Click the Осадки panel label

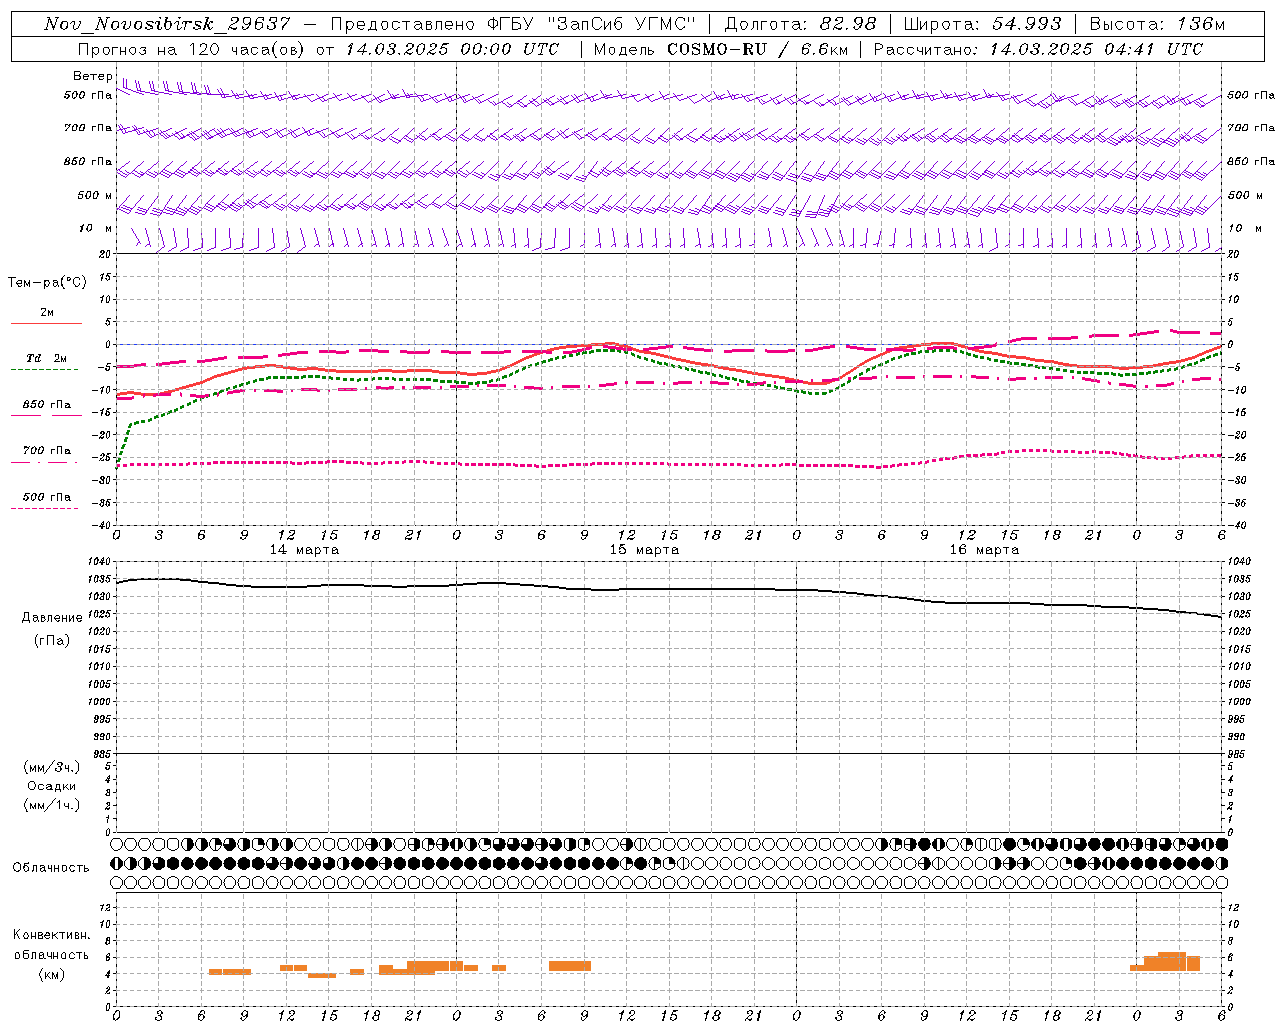point(52,786)
